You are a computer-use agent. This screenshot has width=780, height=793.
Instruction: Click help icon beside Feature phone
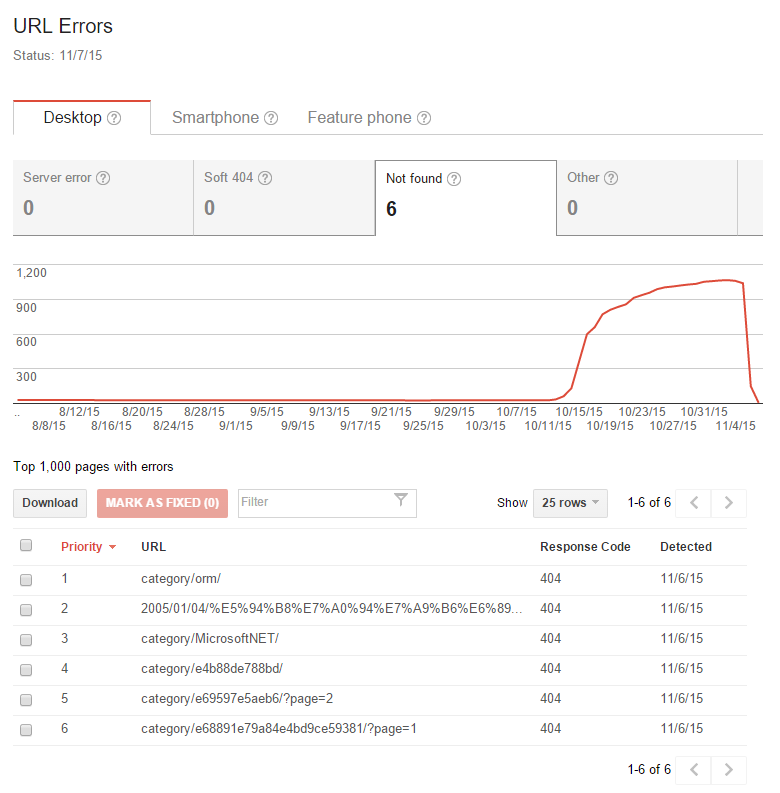click(x=424, y=118)
